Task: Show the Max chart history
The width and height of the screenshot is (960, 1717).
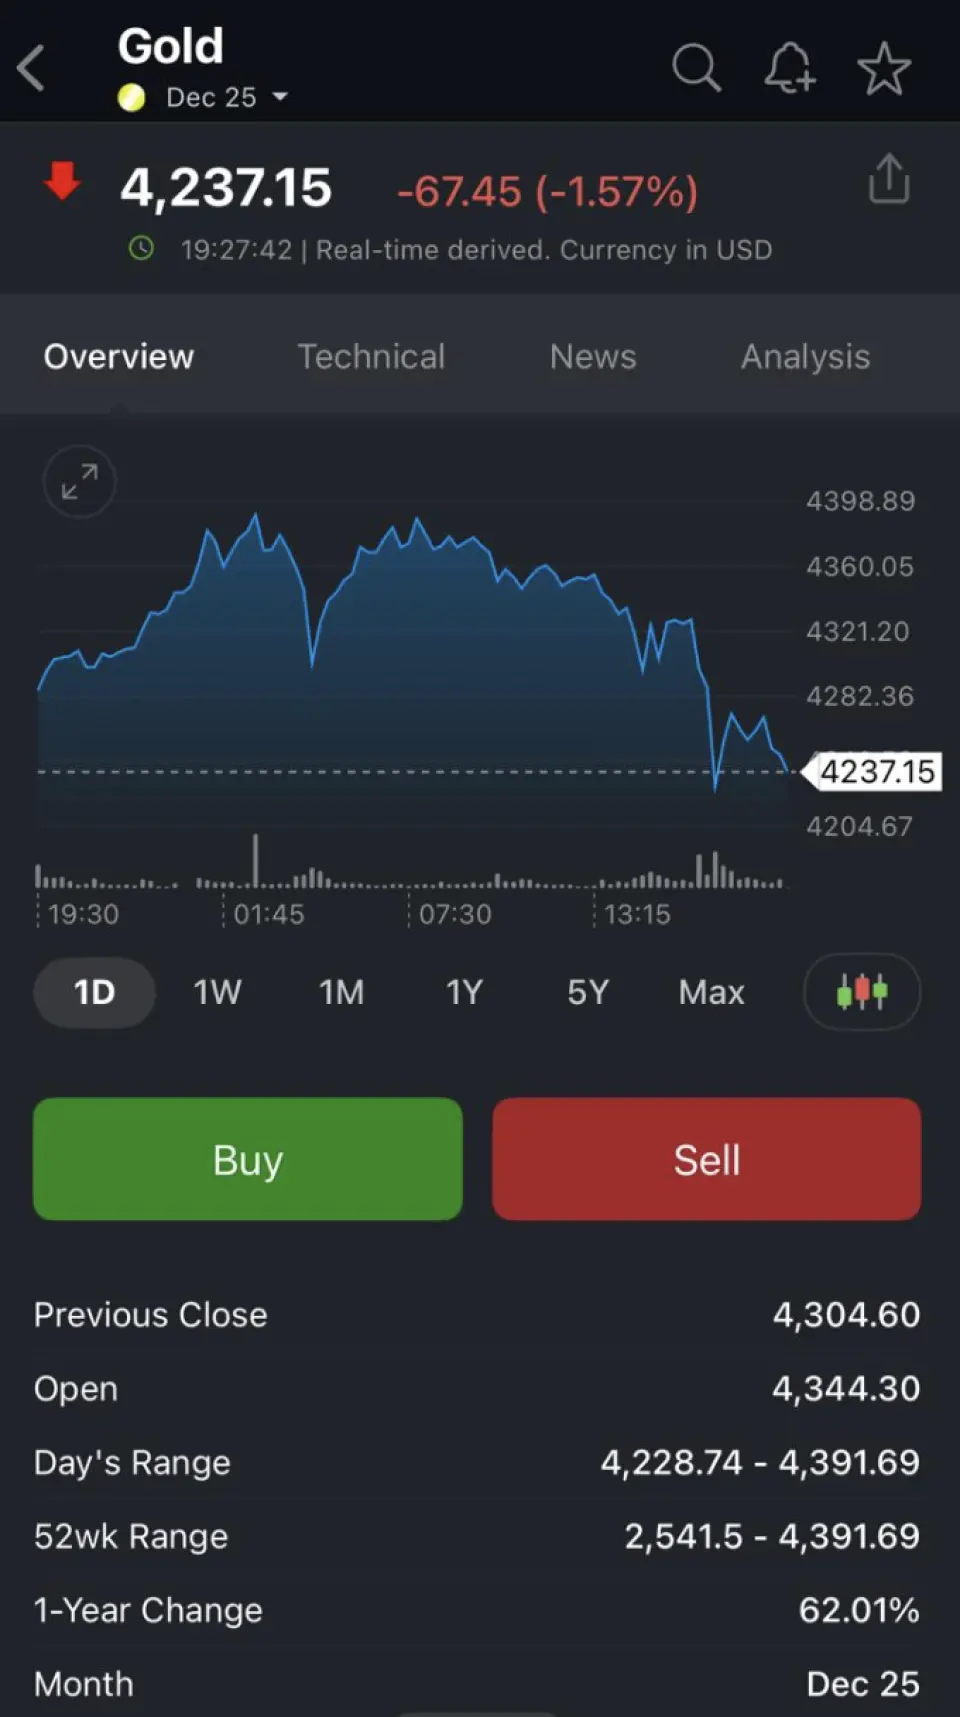Action: tap(711, 992)
